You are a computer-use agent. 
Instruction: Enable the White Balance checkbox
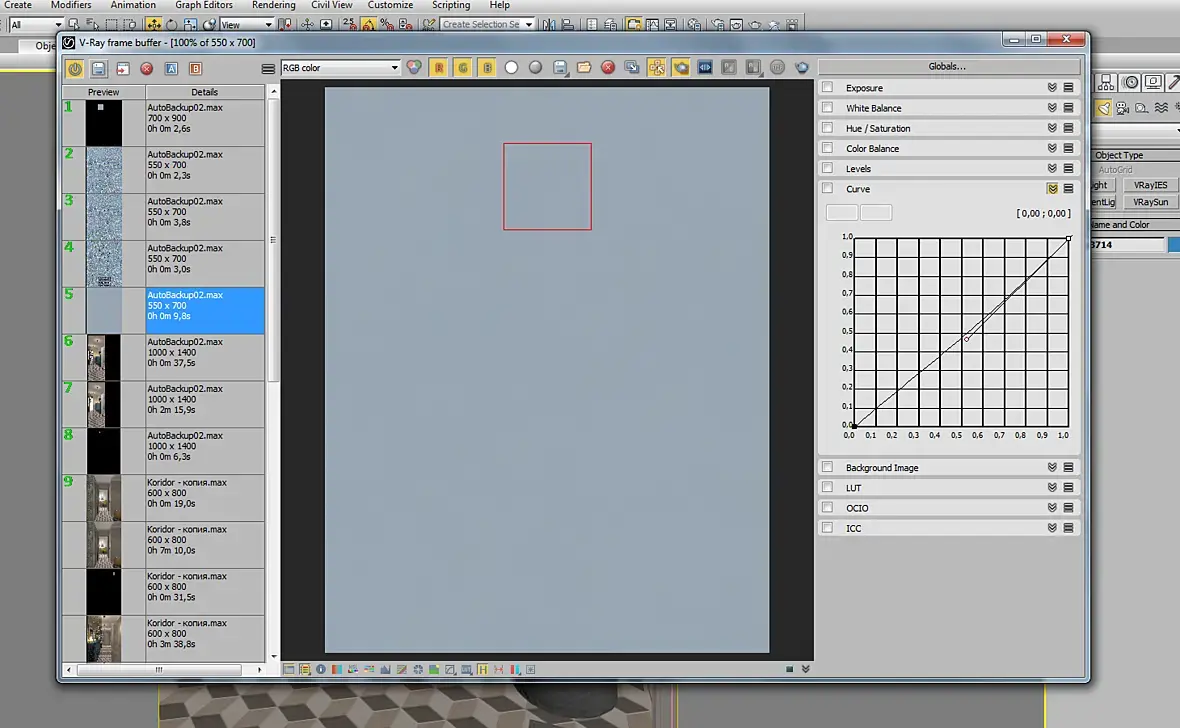point(828,108)
